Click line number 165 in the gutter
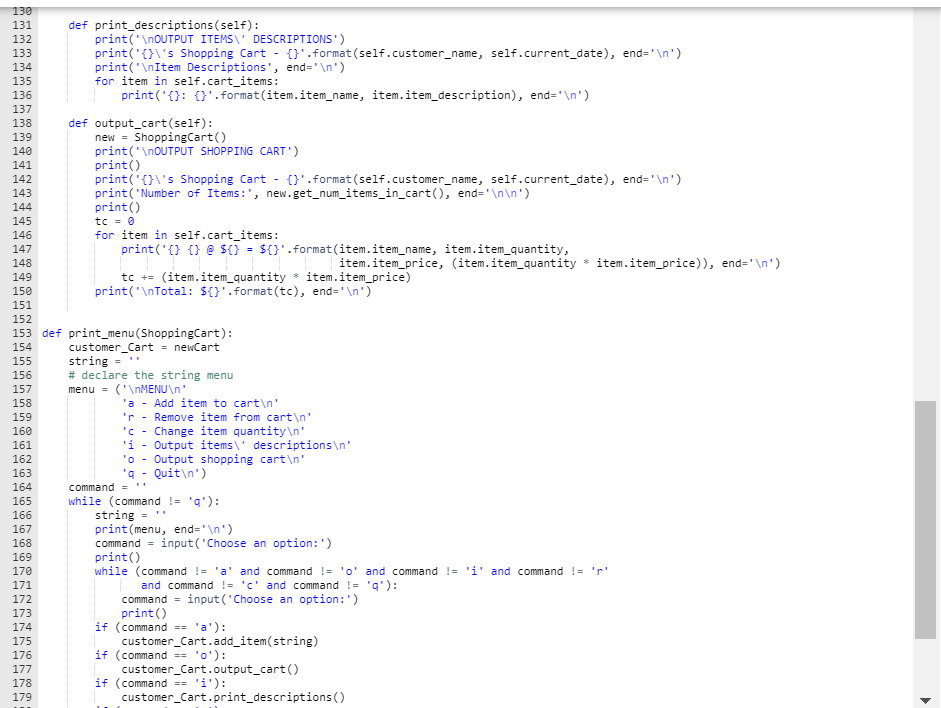 click(x=24, y=501)
